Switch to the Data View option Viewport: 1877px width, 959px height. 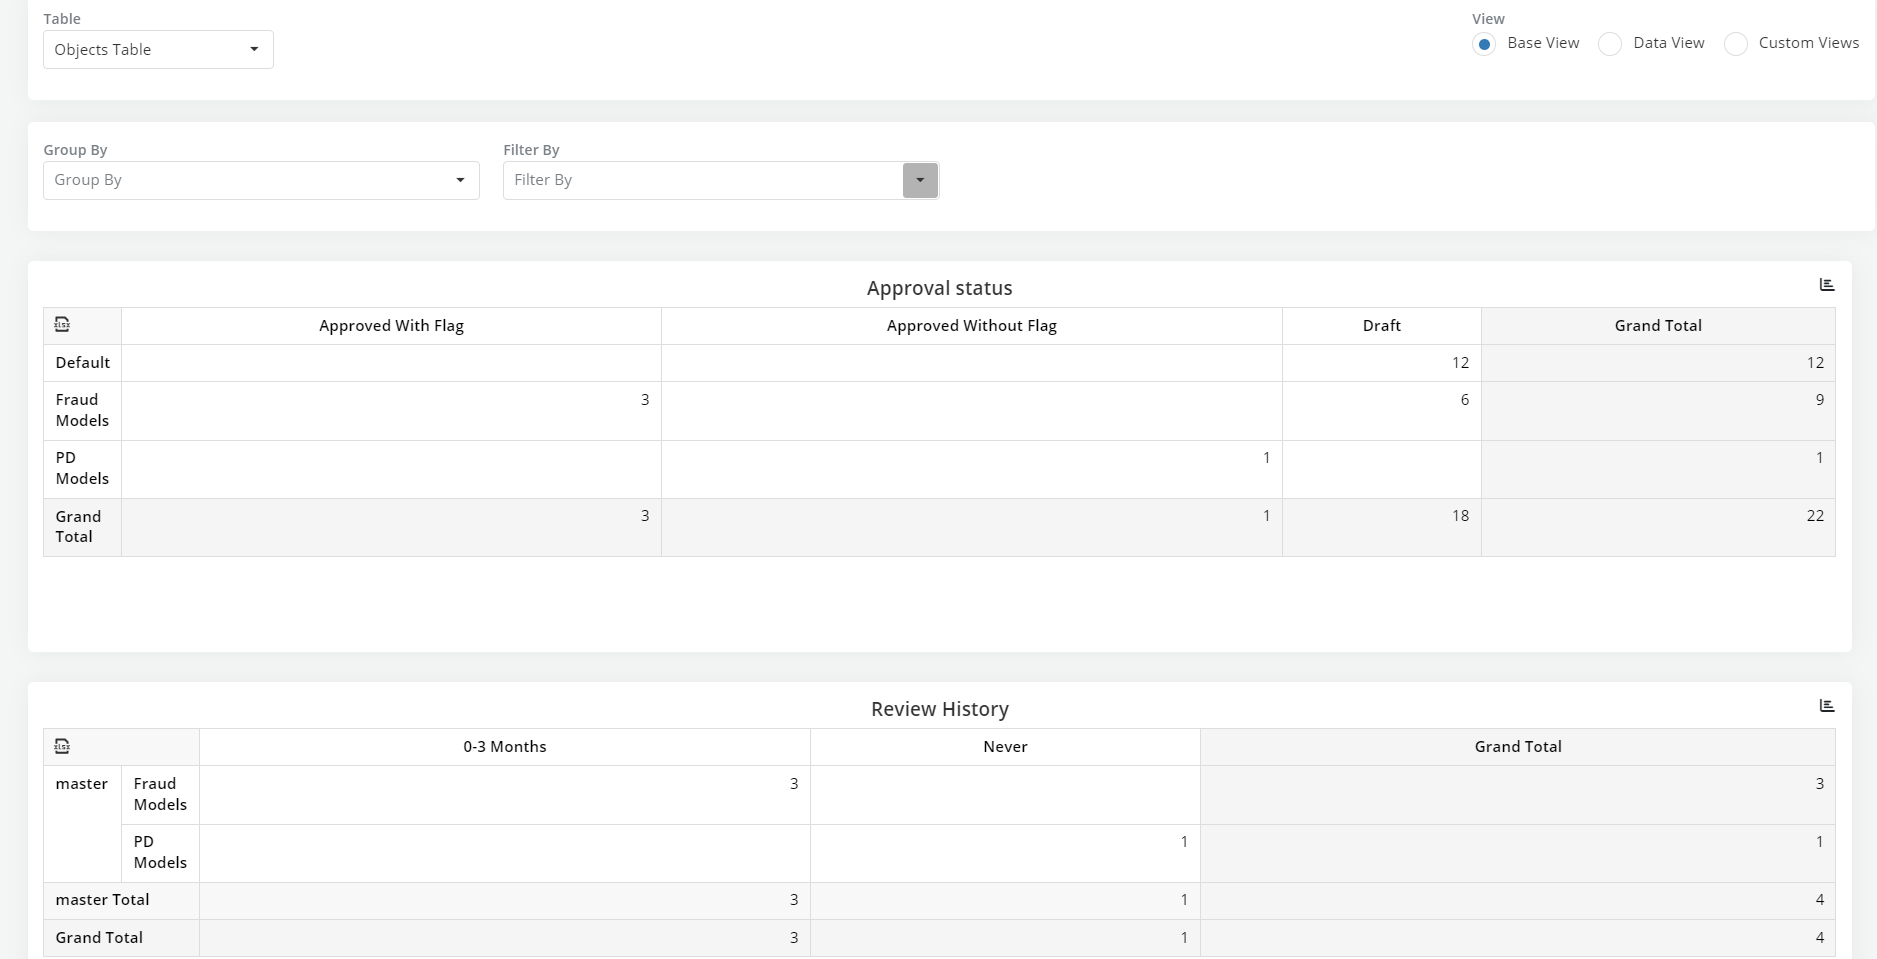point(1610,44)
